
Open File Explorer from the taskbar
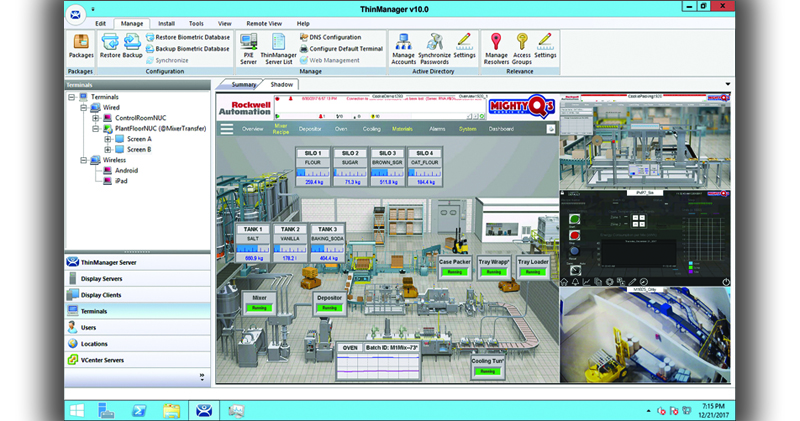tap(171, 410)
